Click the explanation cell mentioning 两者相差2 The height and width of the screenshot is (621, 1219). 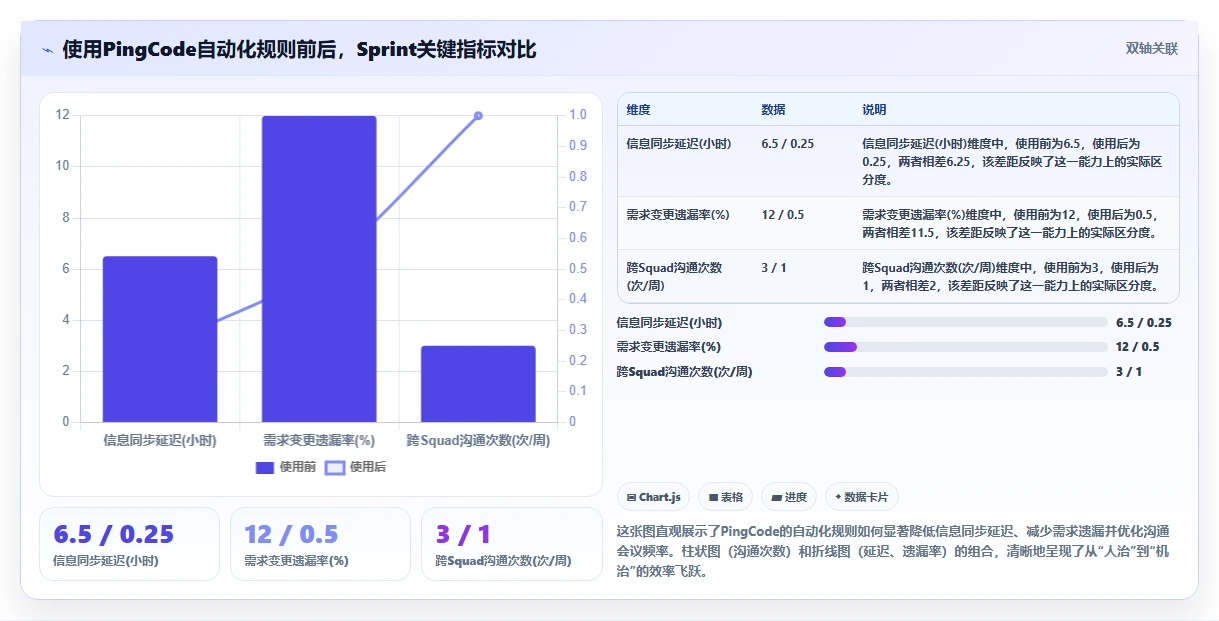1011,277
